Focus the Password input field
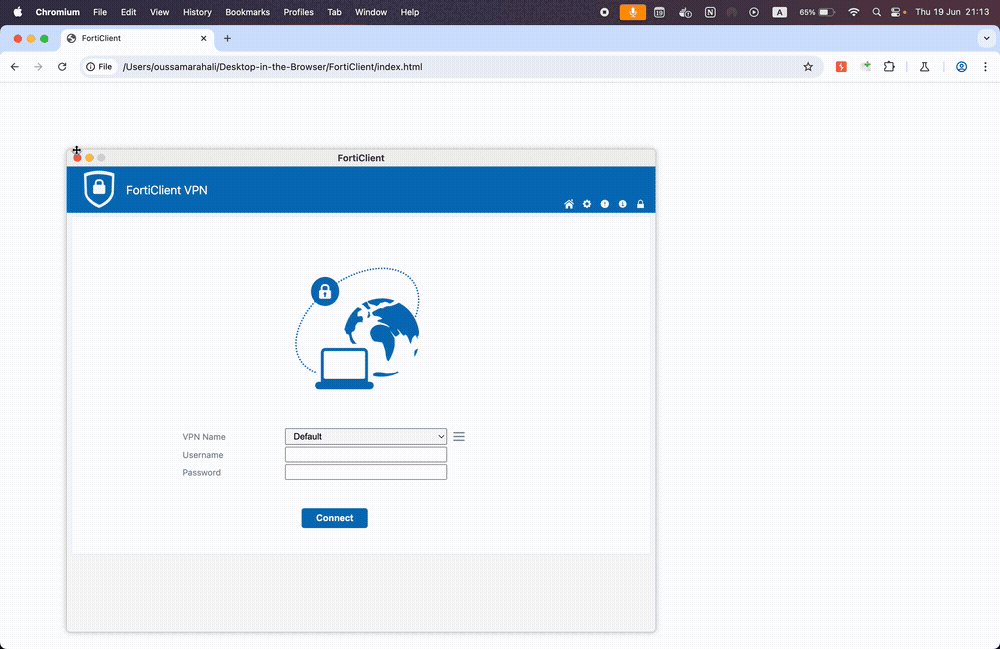 [x=365, y=472]
